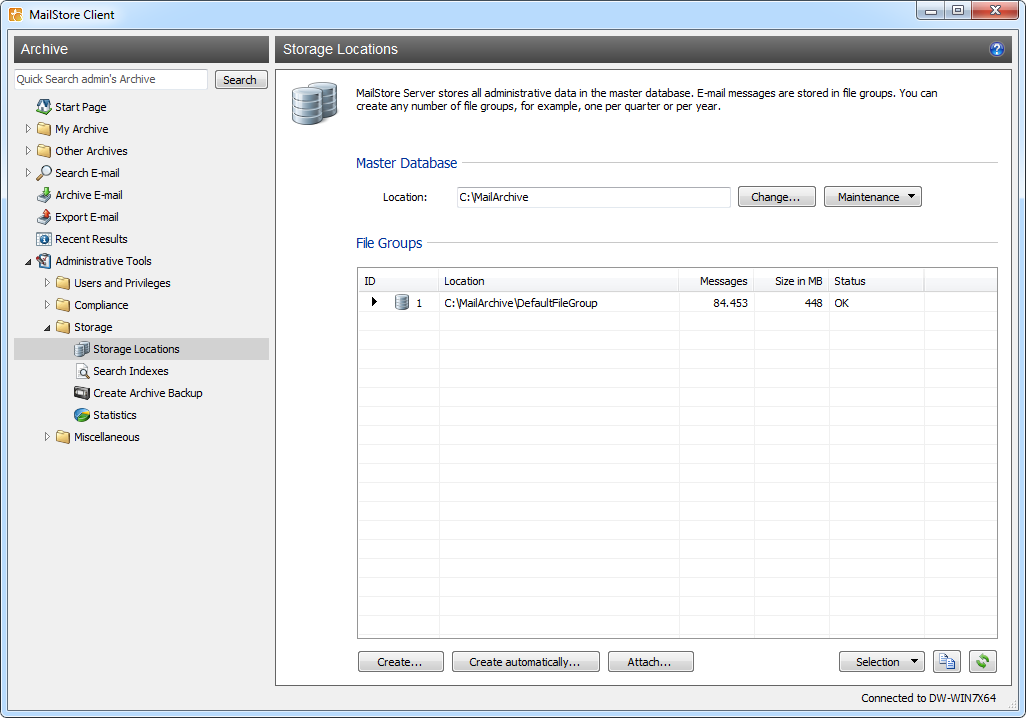
Task: Click the 448 size cell
Action: (791, 303)
